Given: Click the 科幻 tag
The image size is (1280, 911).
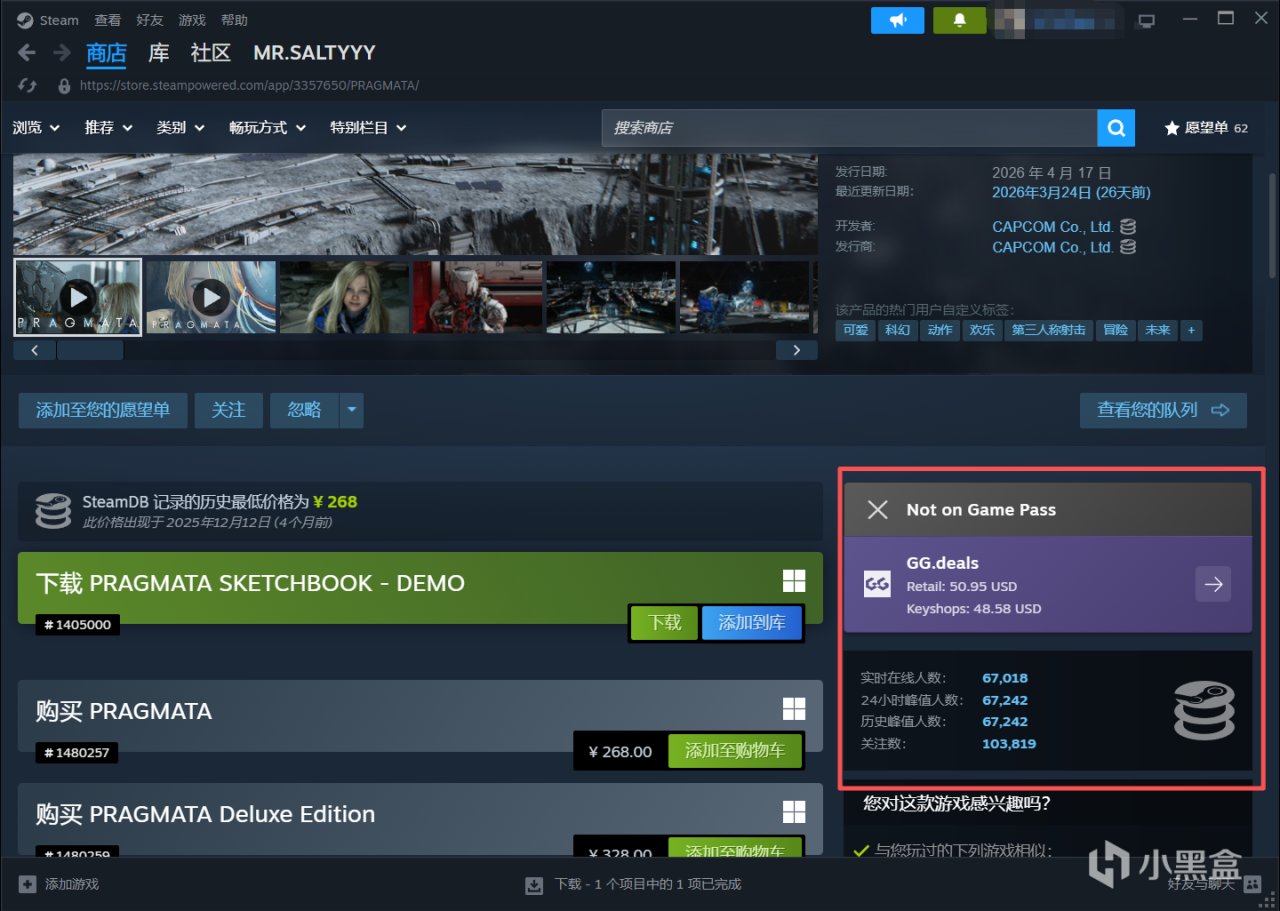Looking at the screenshot, I should (898, 330).
